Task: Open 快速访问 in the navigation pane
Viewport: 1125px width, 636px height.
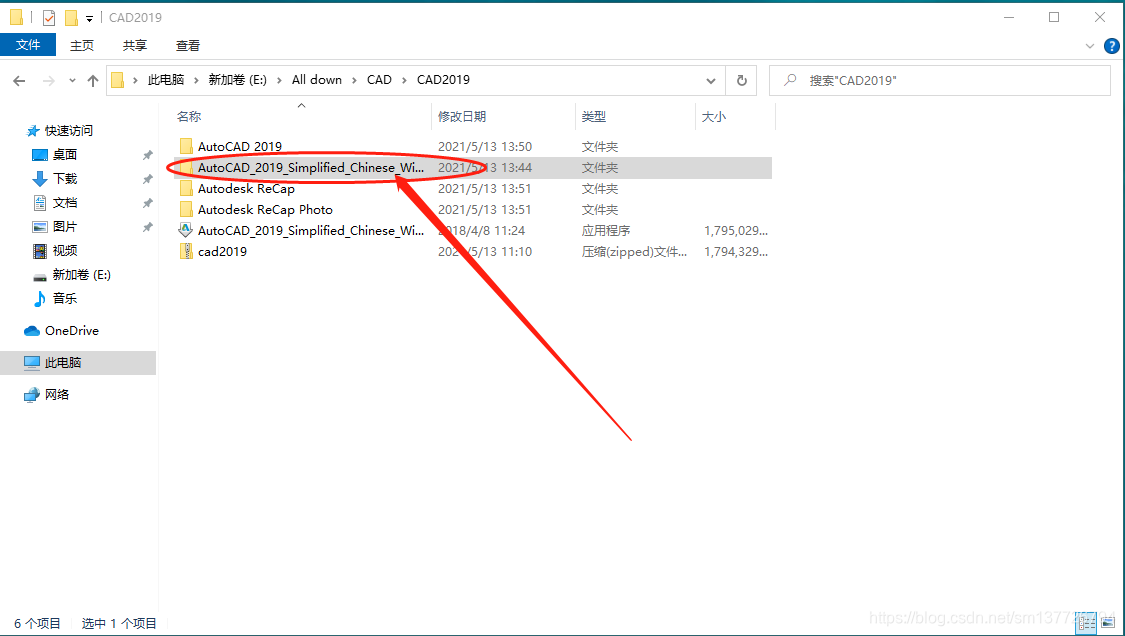Action: 69,131
